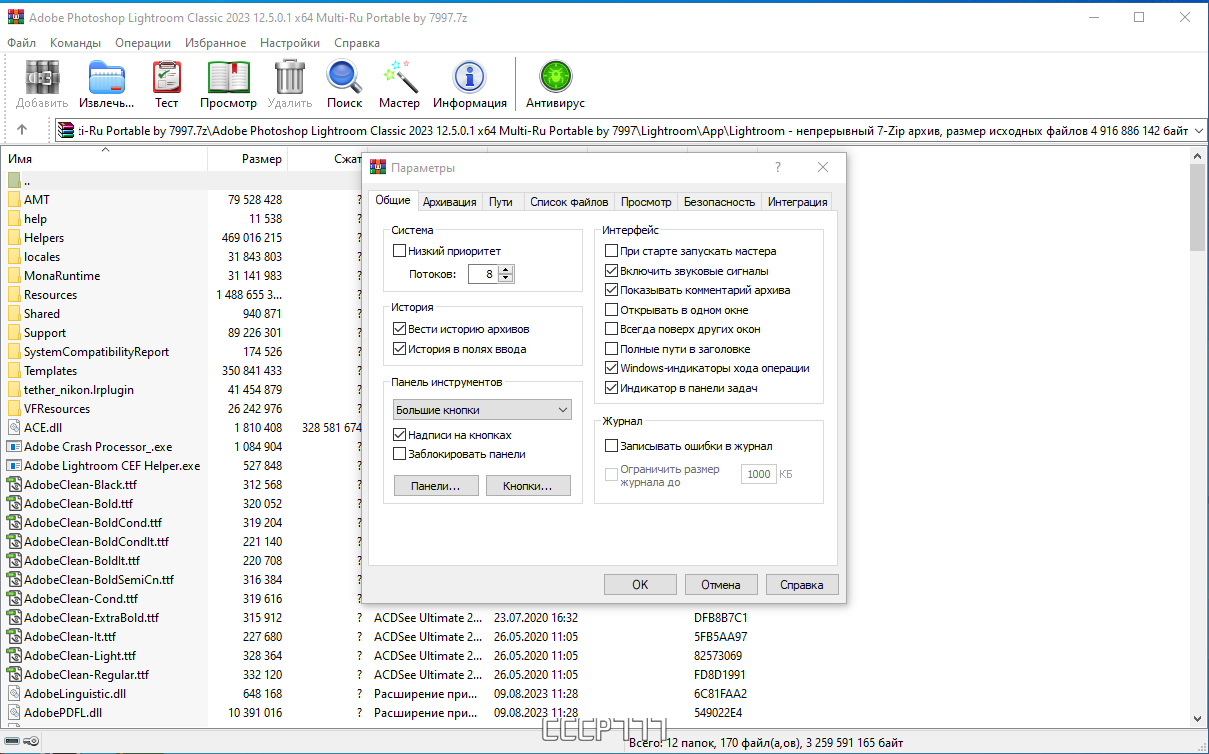
Task: Open the Файл menu
Action: 21,43
